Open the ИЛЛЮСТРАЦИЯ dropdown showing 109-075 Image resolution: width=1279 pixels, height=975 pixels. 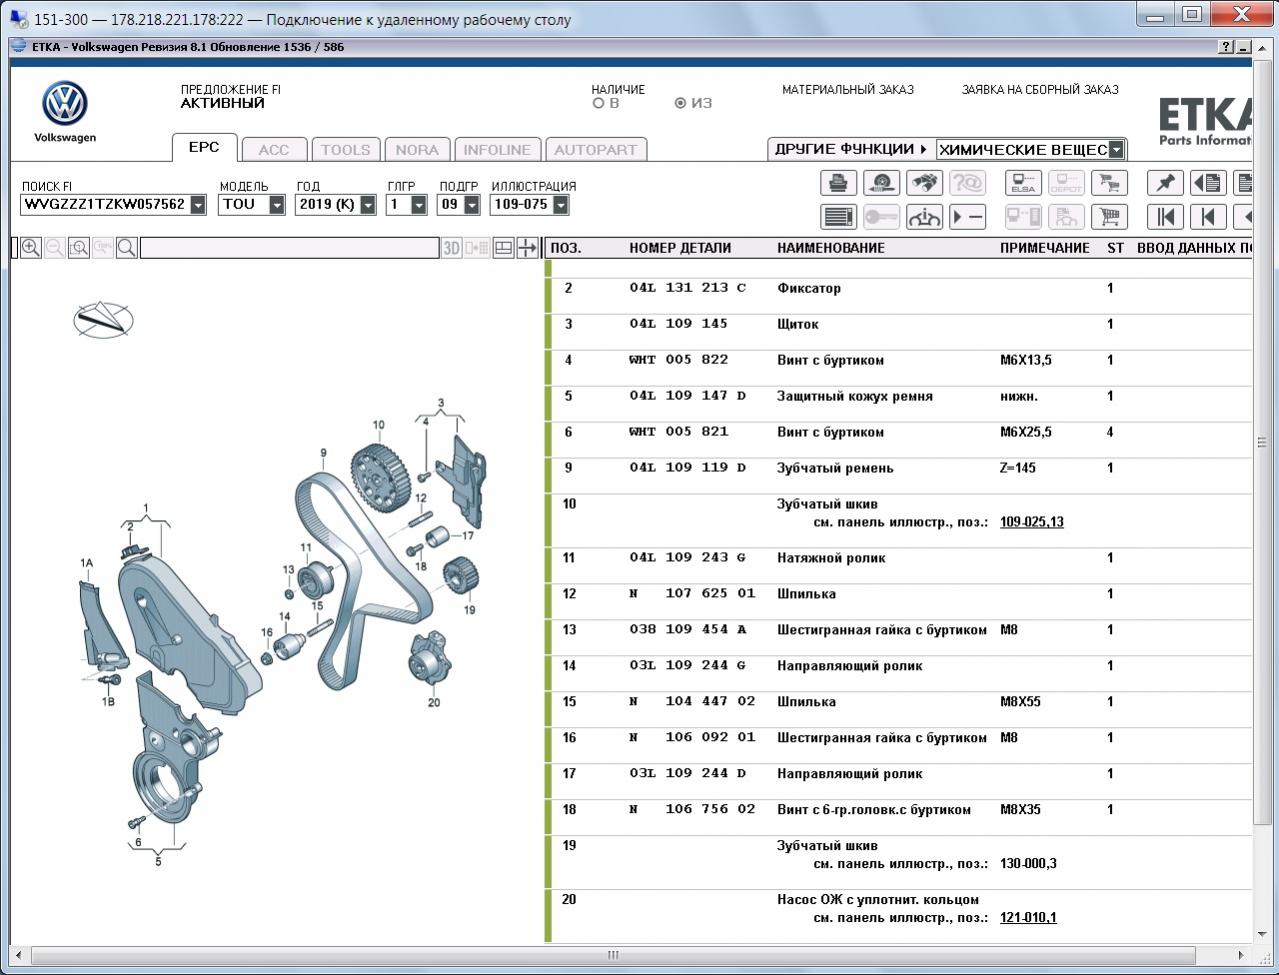point(560,205)
